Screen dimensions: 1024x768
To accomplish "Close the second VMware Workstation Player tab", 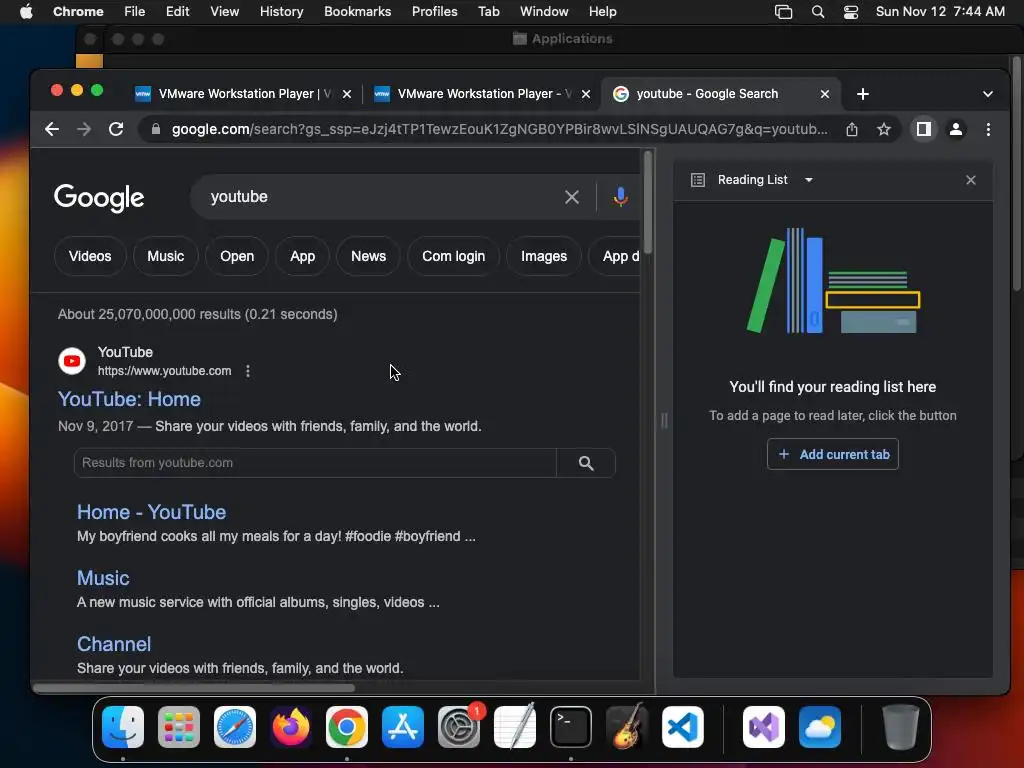I will point(586,94).
